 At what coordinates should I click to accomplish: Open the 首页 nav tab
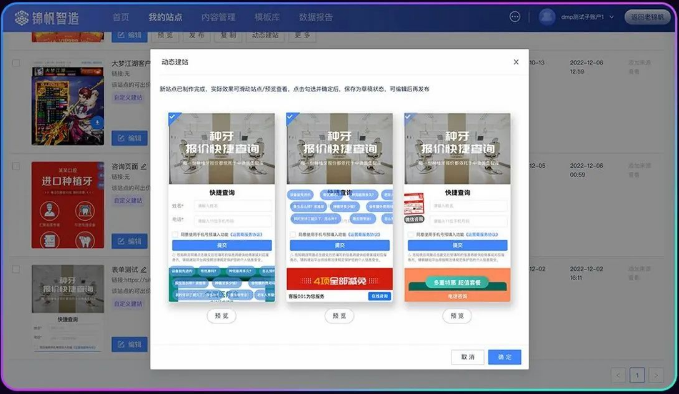click(121, 17)
